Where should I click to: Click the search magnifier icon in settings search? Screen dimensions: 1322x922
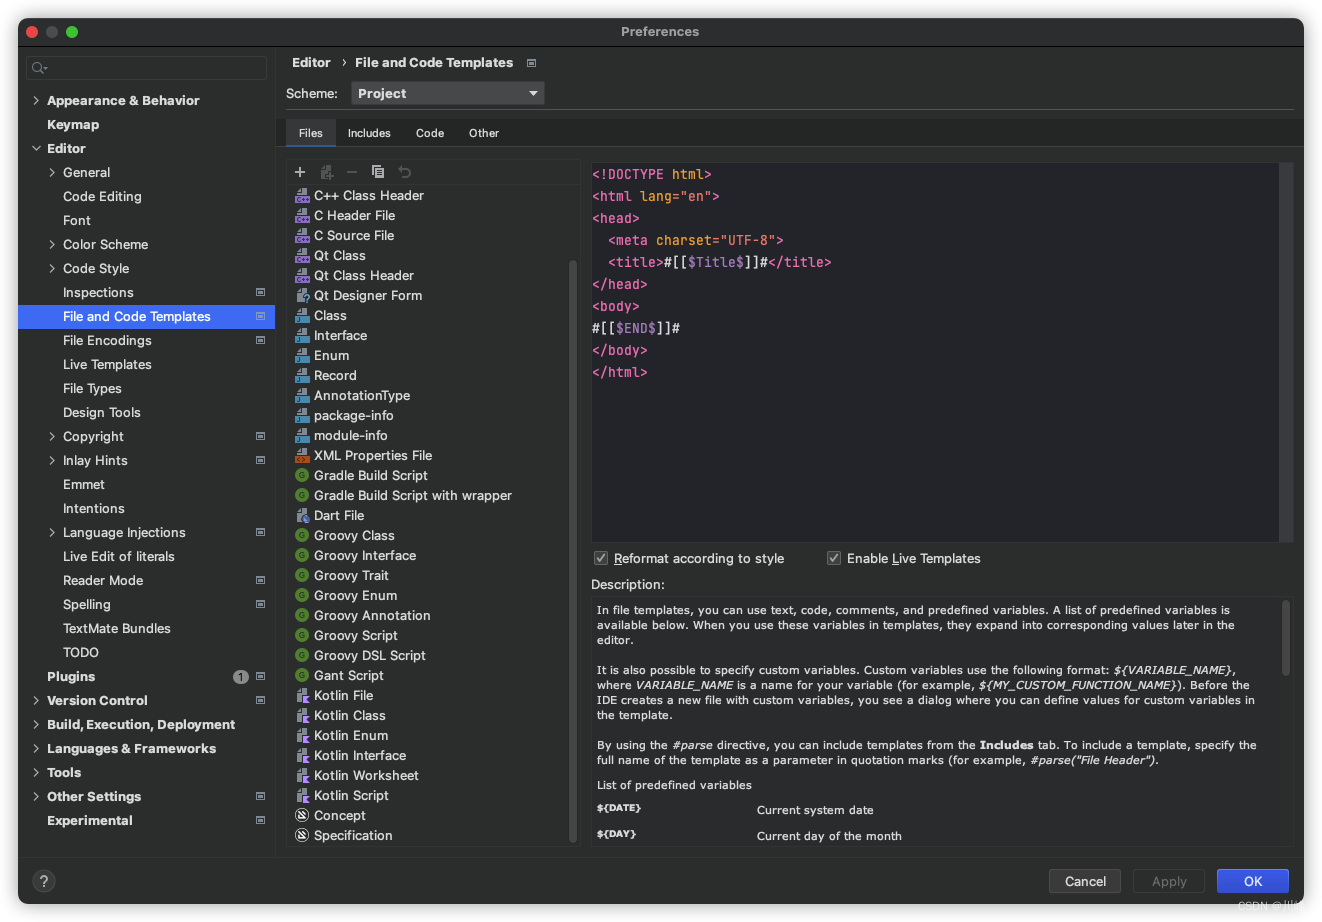pos(39,68)
